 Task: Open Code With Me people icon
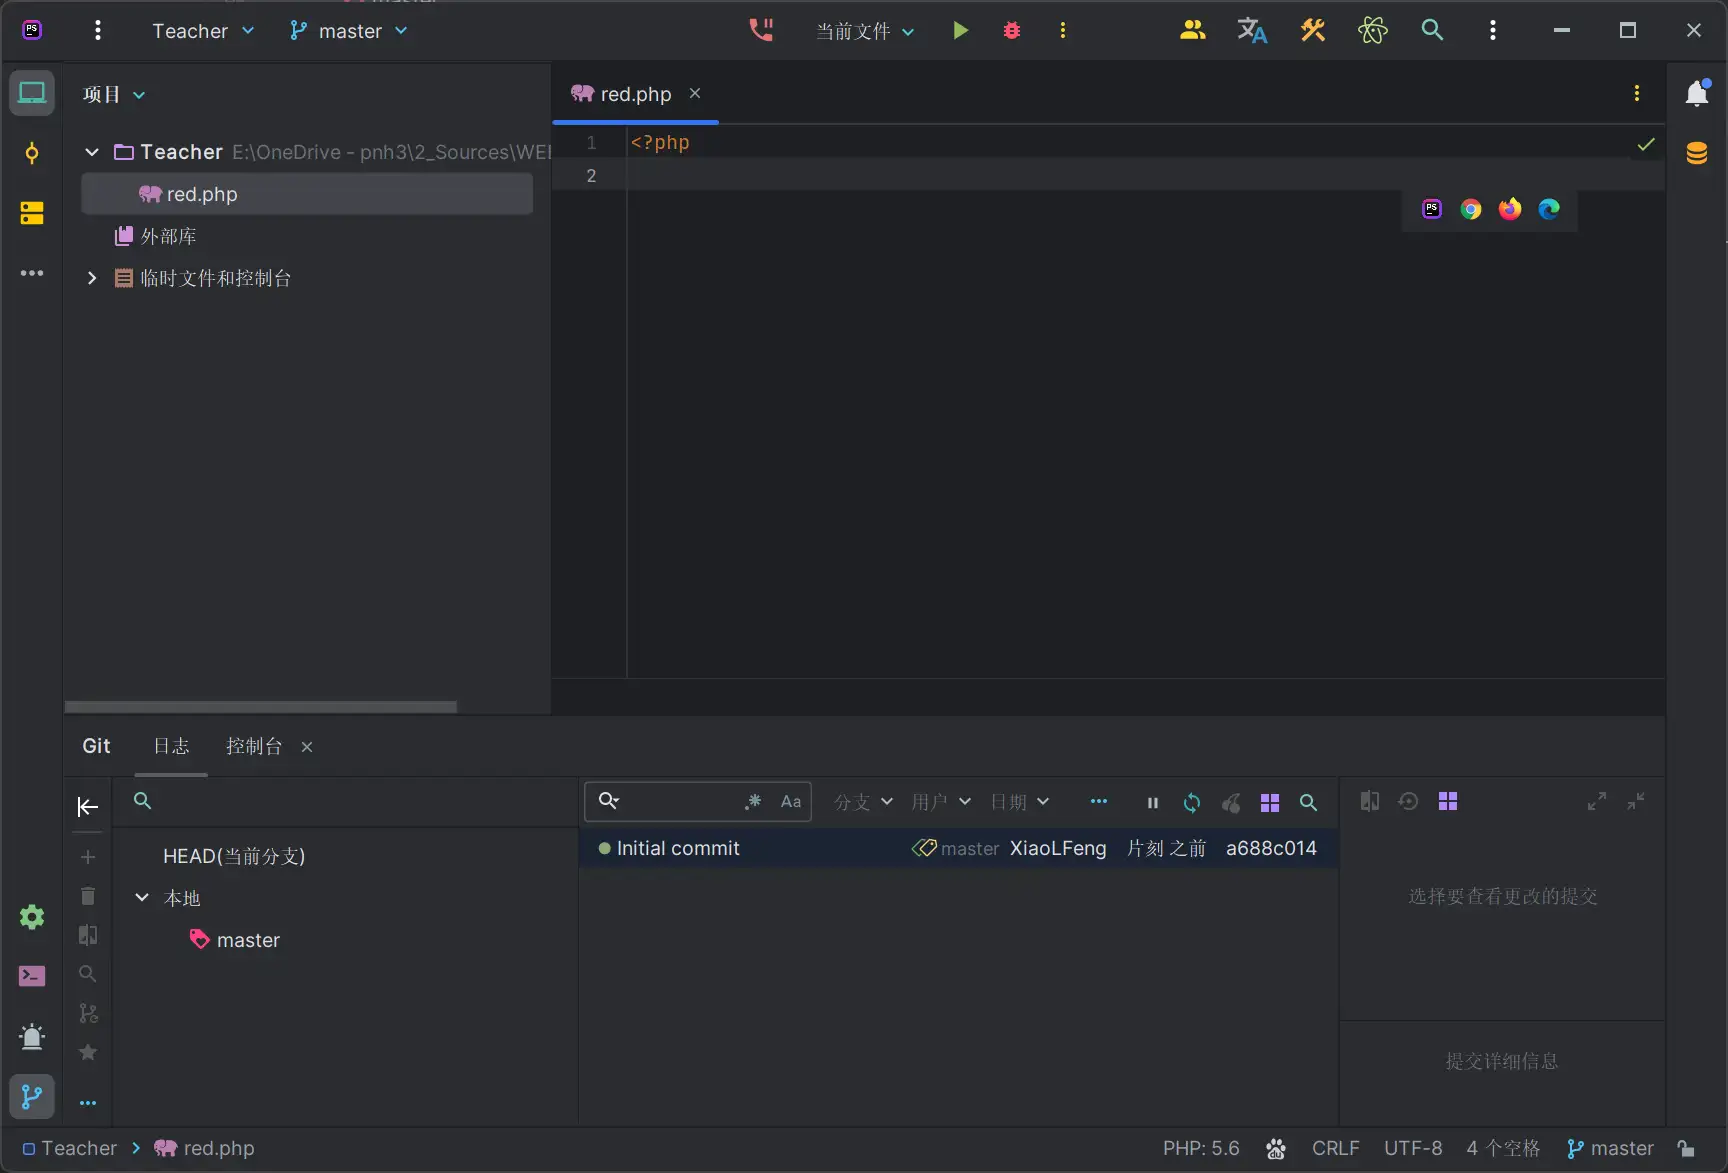1192,31
